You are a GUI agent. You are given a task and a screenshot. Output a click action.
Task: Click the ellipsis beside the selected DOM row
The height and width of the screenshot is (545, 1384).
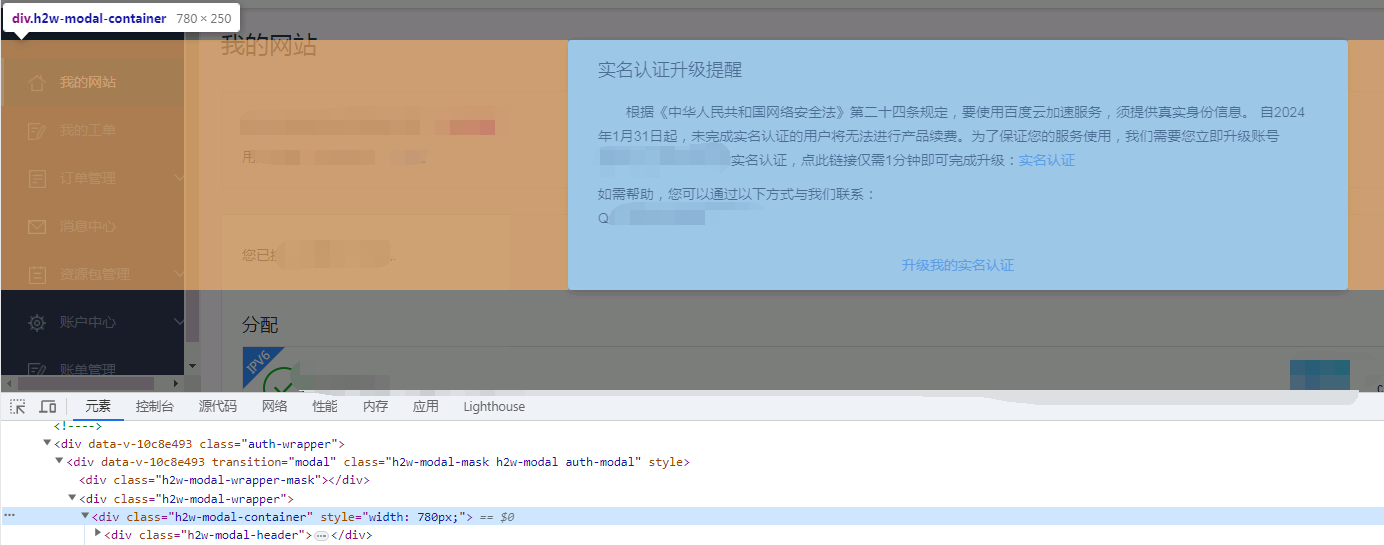9,516
